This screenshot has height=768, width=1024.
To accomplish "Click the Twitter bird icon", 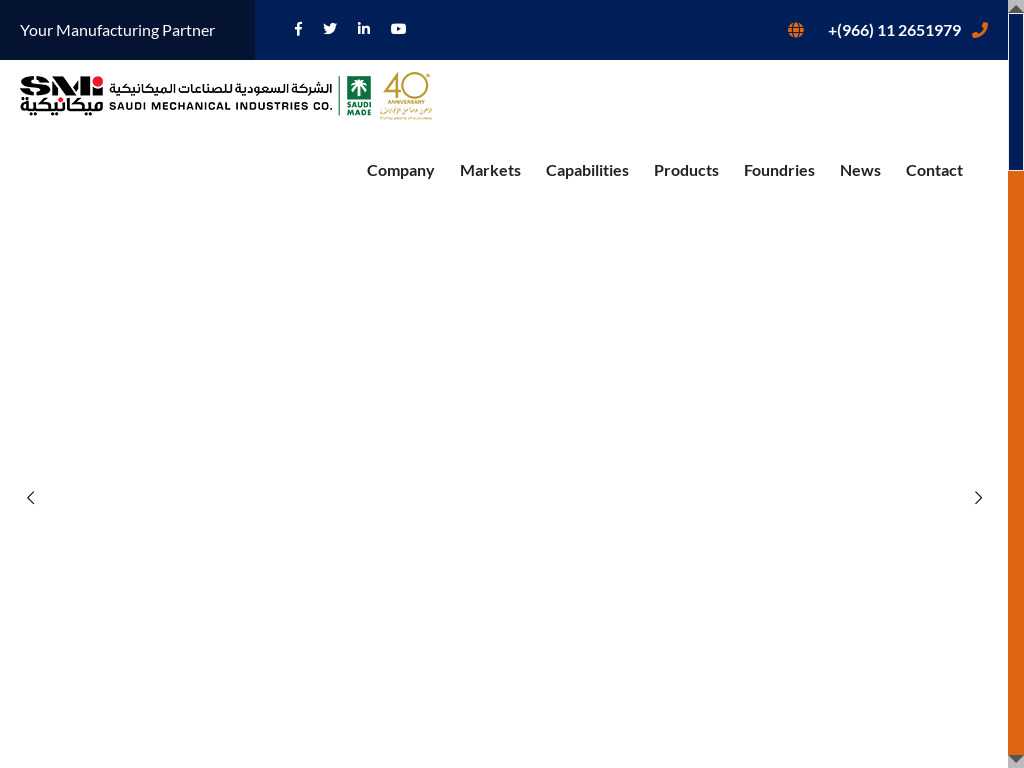I will pyautogui.click(x=330, y=29).
